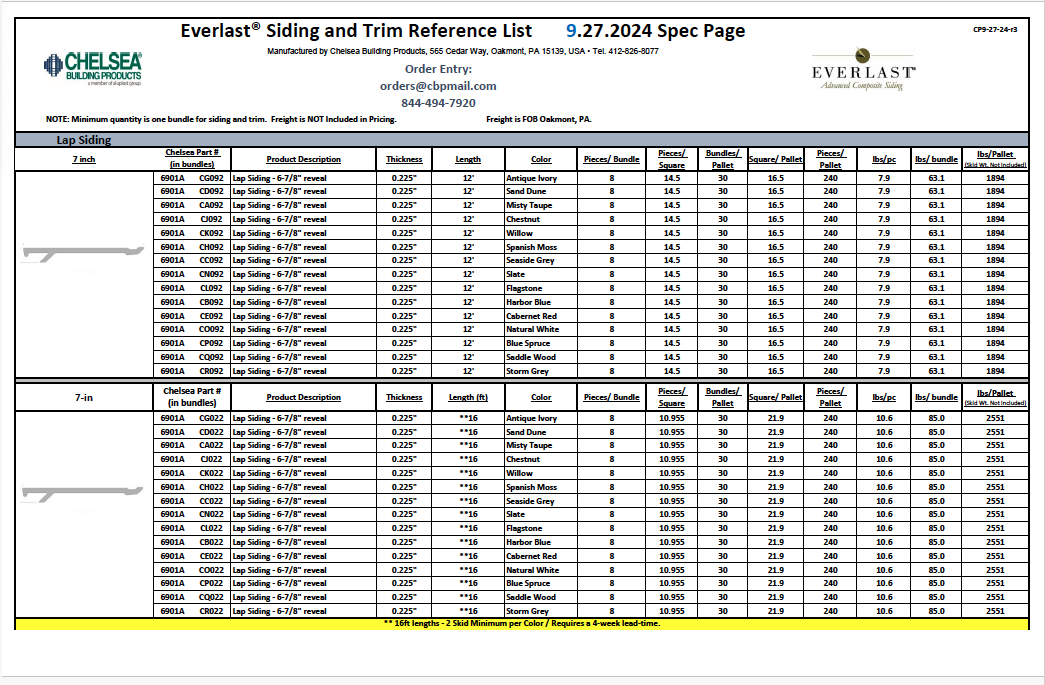Click the "Order Entry:" label
Image resolution: width=1045 pixels, height=685 pixels.
pyautogui.click(x=439, y=69)
